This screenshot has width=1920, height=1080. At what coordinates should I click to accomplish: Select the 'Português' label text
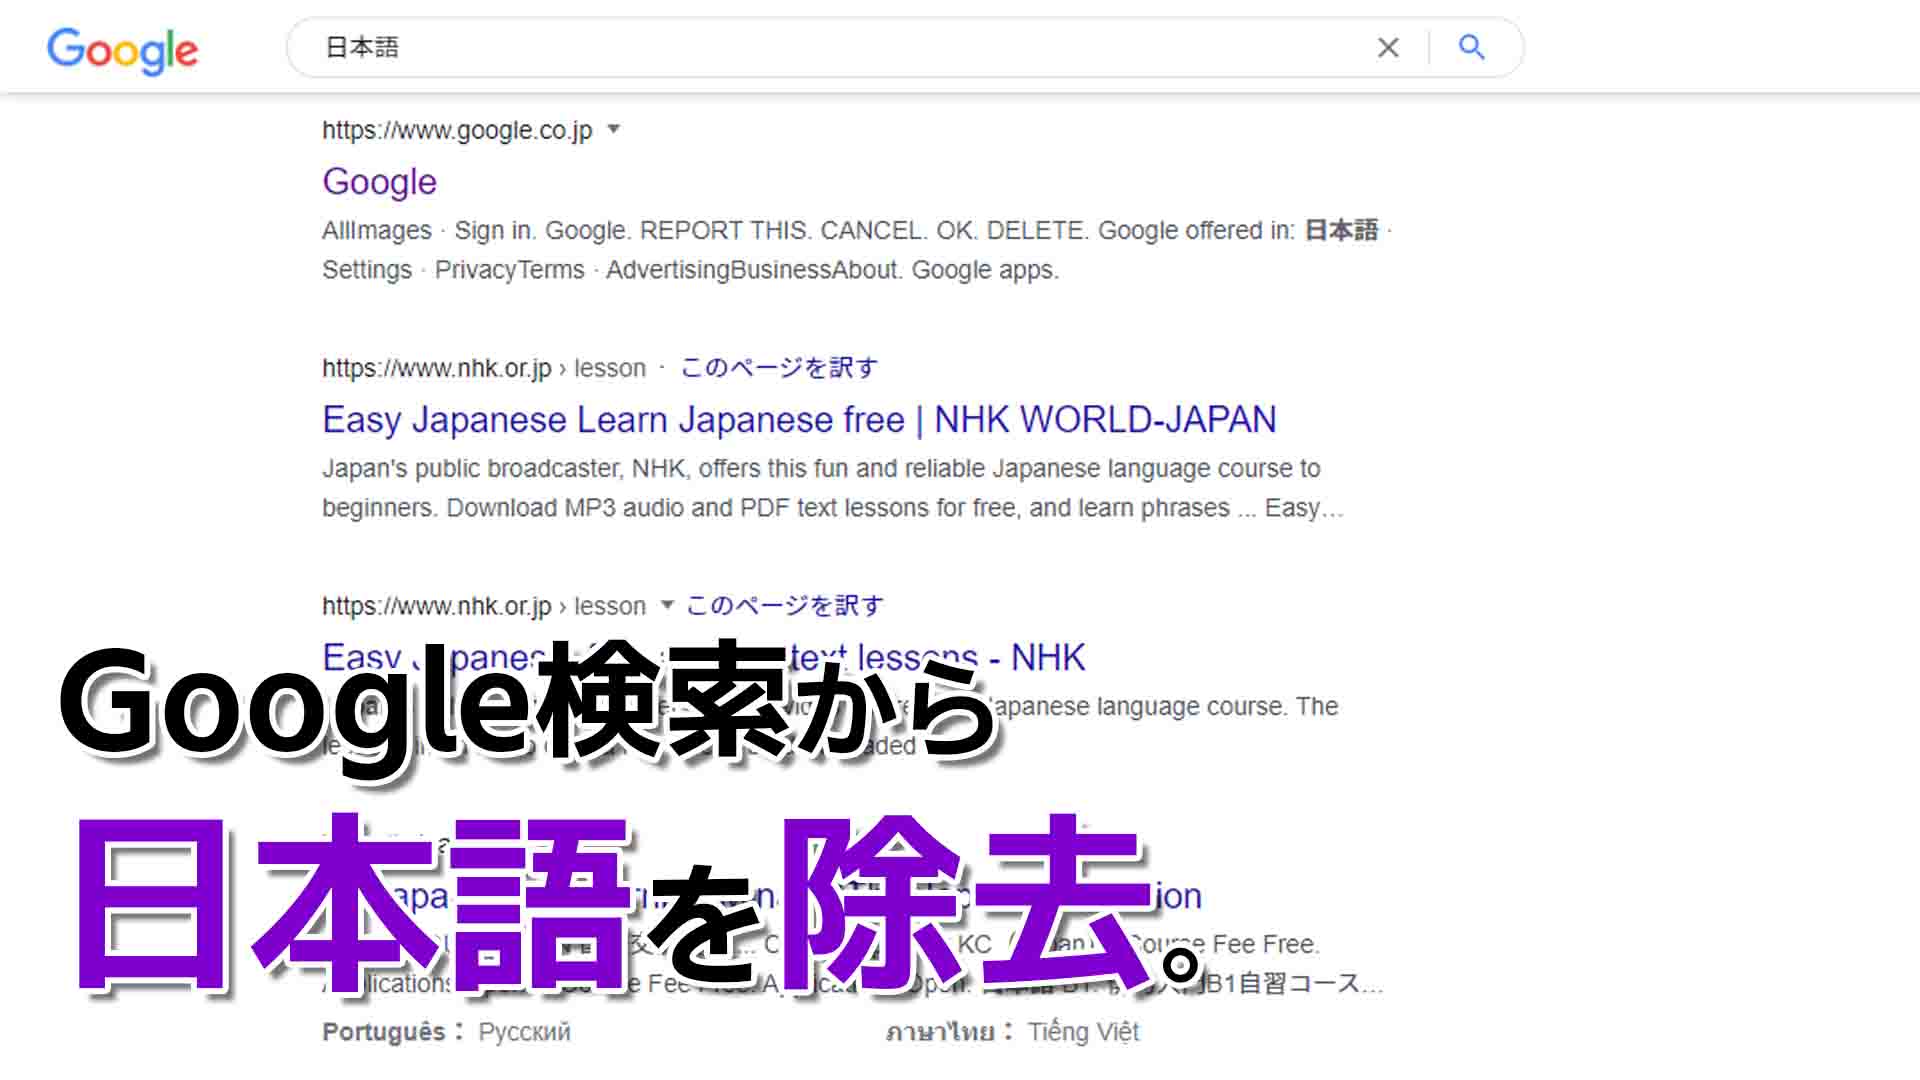point(384,1032)
